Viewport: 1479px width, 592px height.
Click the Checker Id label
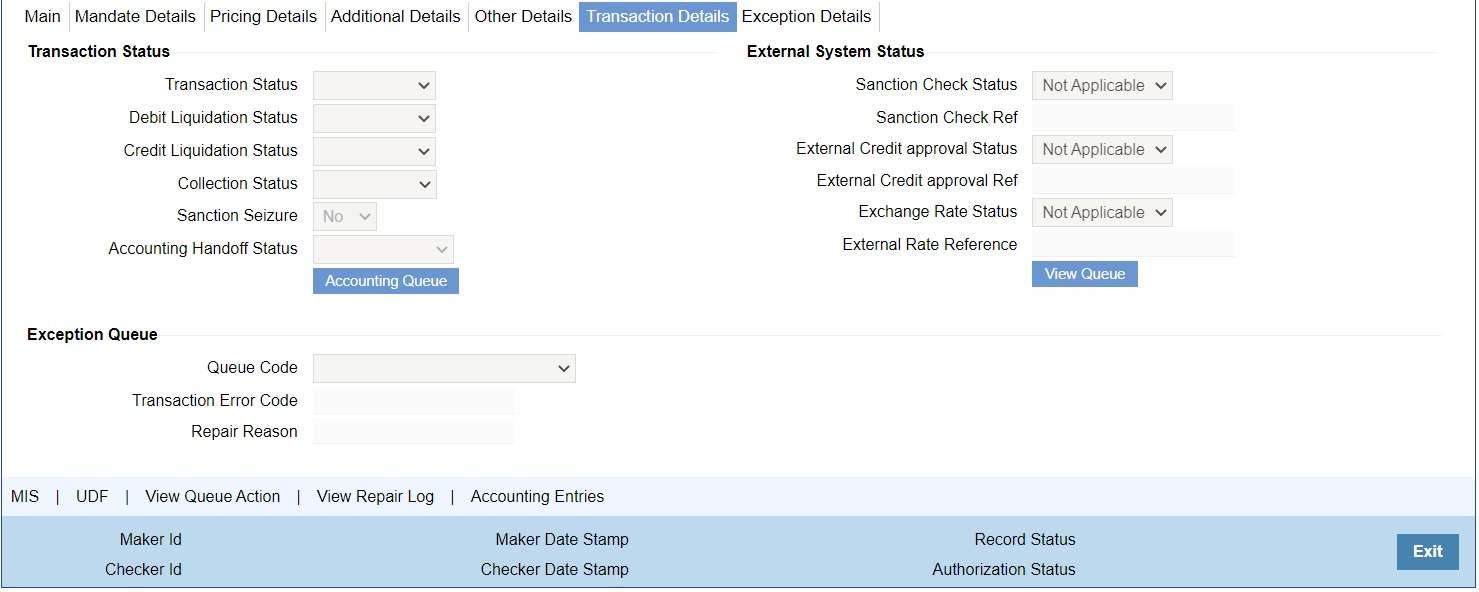[143, 569]
